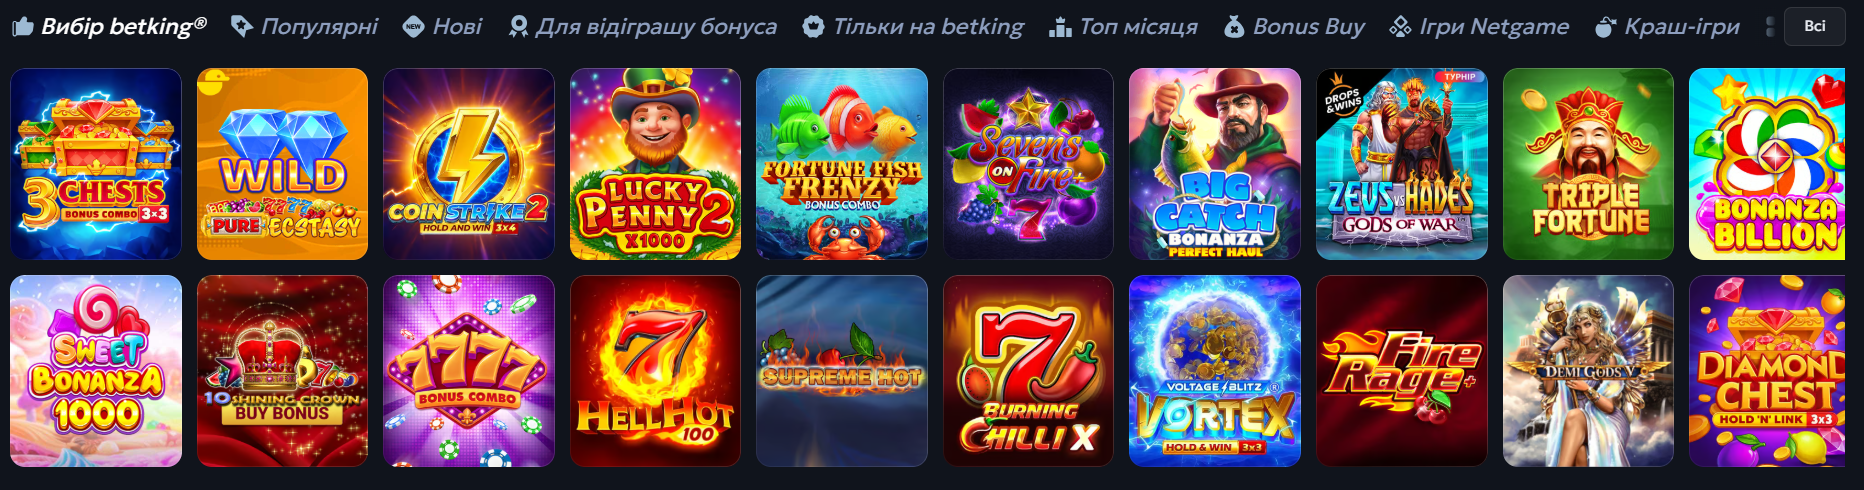Select the Нові category tab
This screenshot has height=490, width=1864.
pyautogui.click(x=442, y=27)
